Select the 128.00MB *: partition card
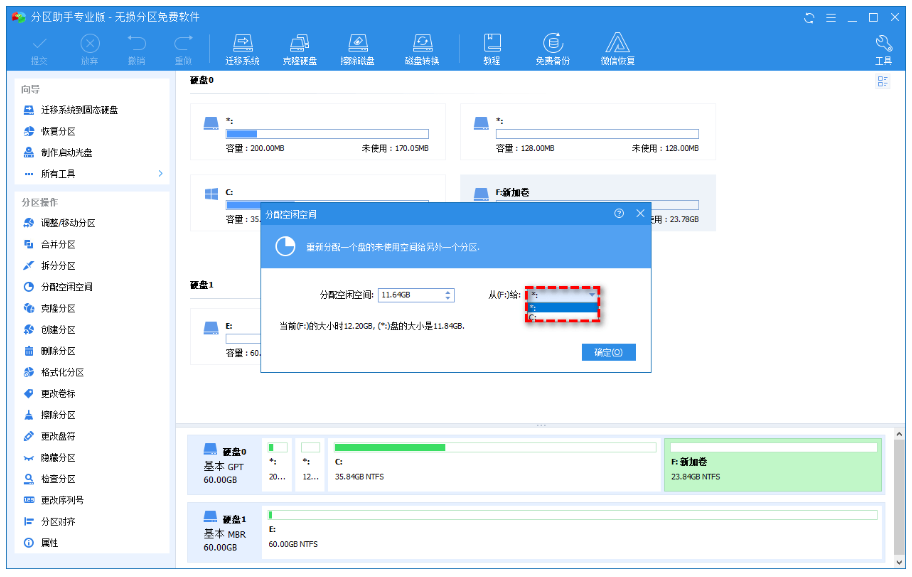The image size is (912, 577). [x=587, y=132]
